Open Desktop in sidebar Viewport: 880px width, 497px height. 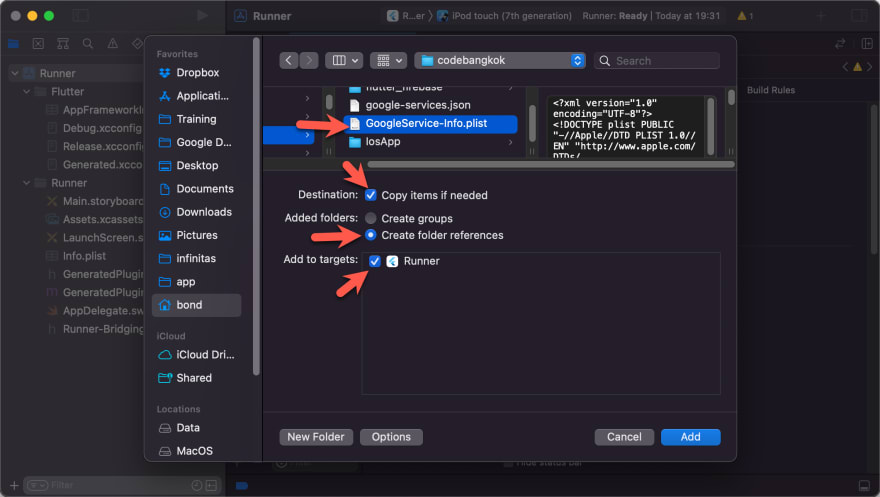coord(196,165)
